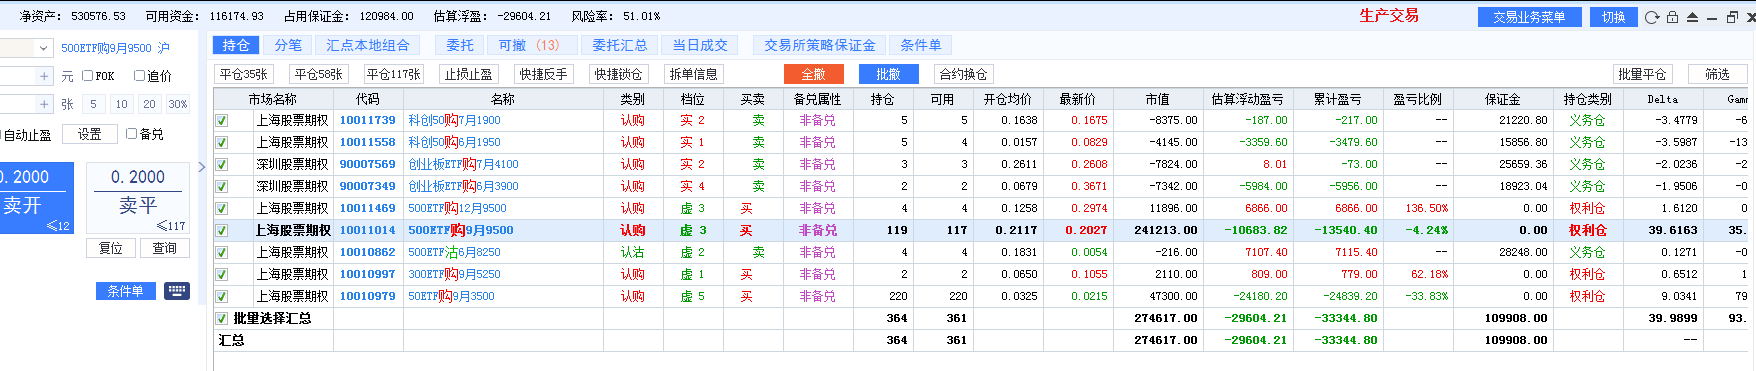Click the 平仓117张 button
1756x371 pixels.
[393, 74]
